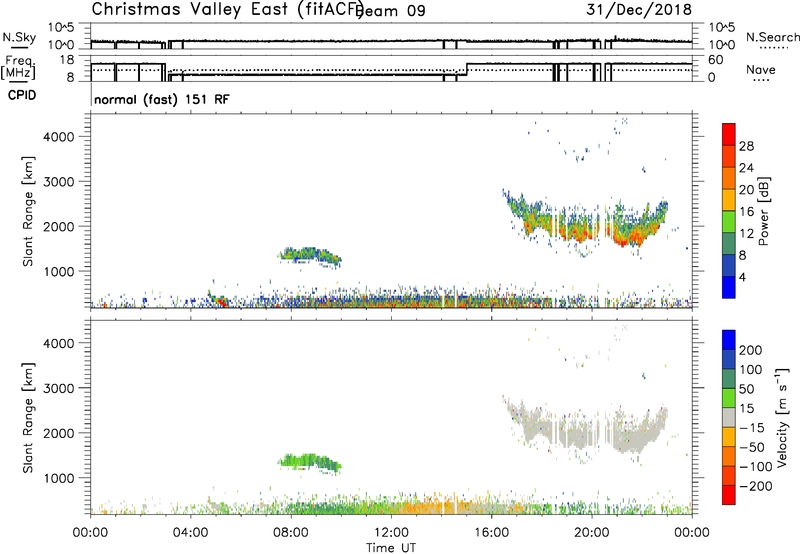This screenshot has width=800, height=554.
Task: Click the 'Velocity [m s⁻¹]' colorbar label
Action: (781, 417)
